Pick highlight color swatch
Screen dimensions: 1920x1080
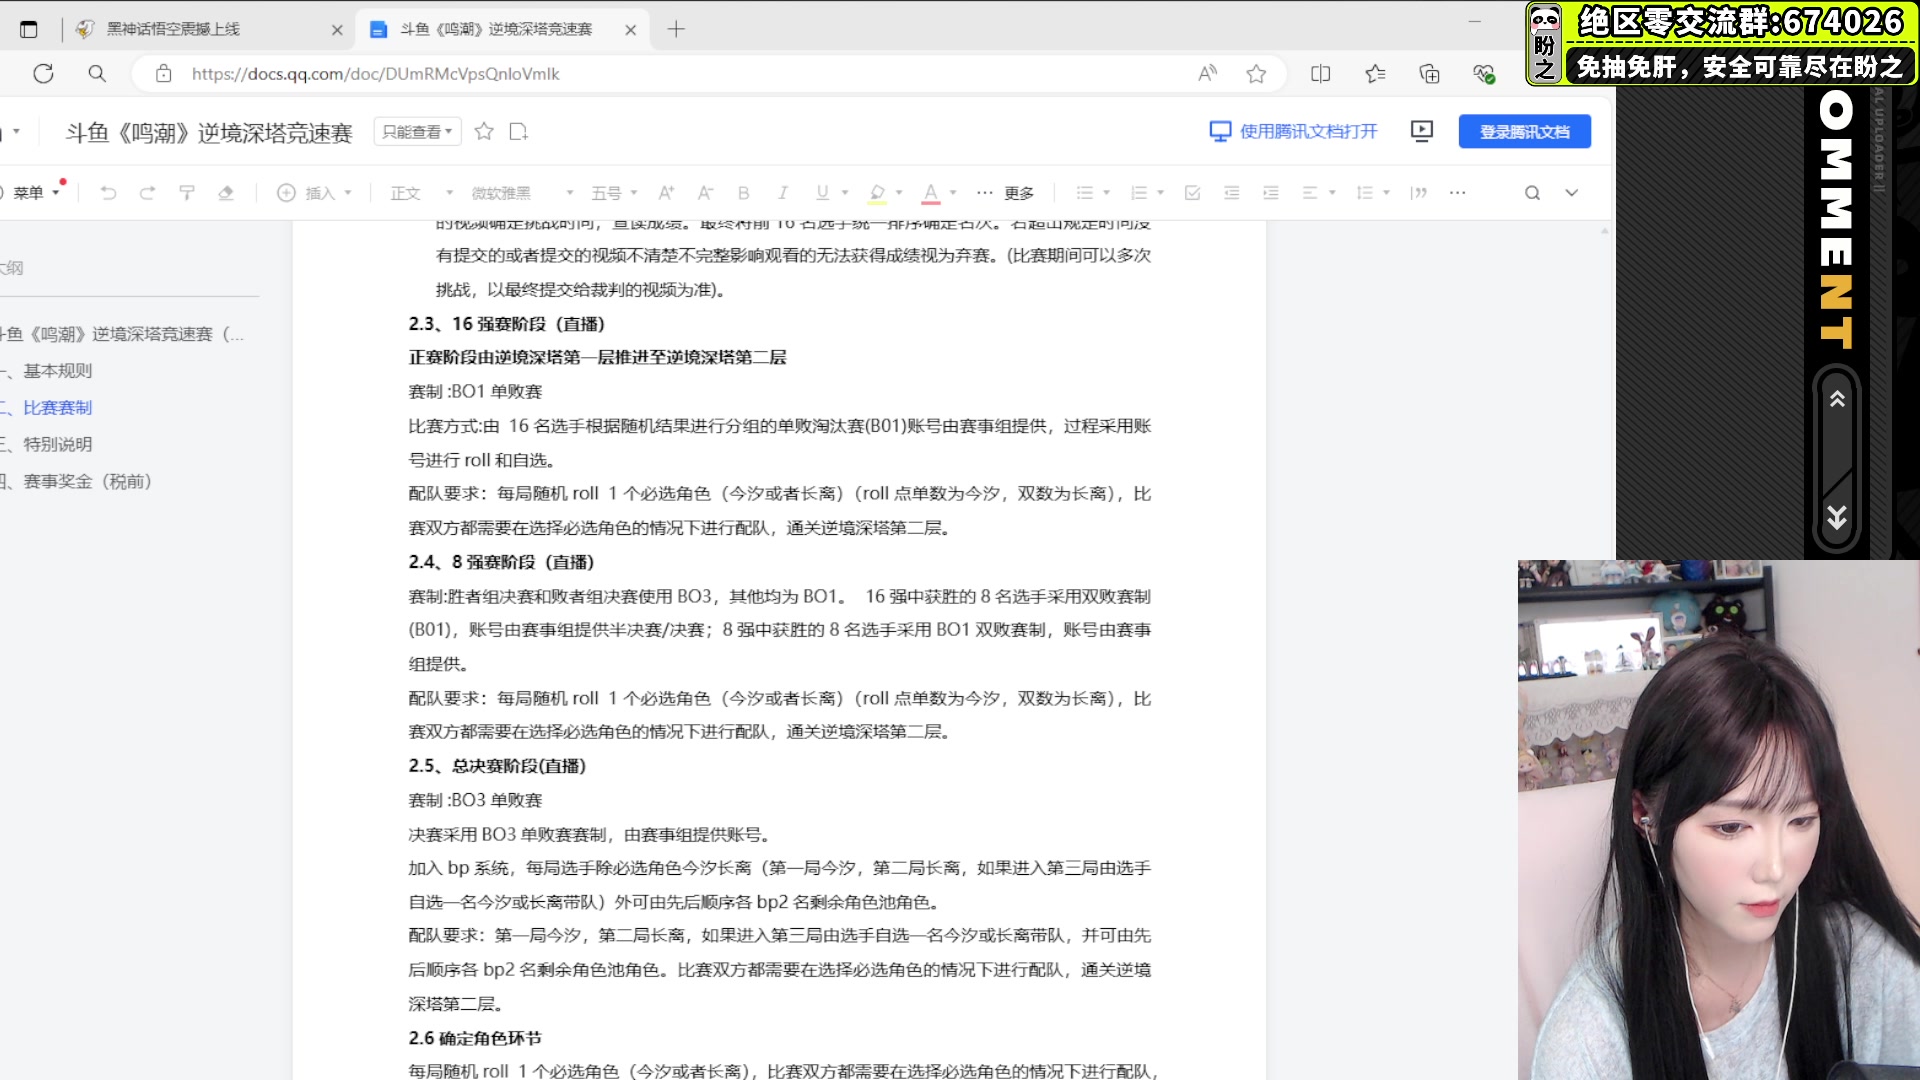click(x=877, y=193)
